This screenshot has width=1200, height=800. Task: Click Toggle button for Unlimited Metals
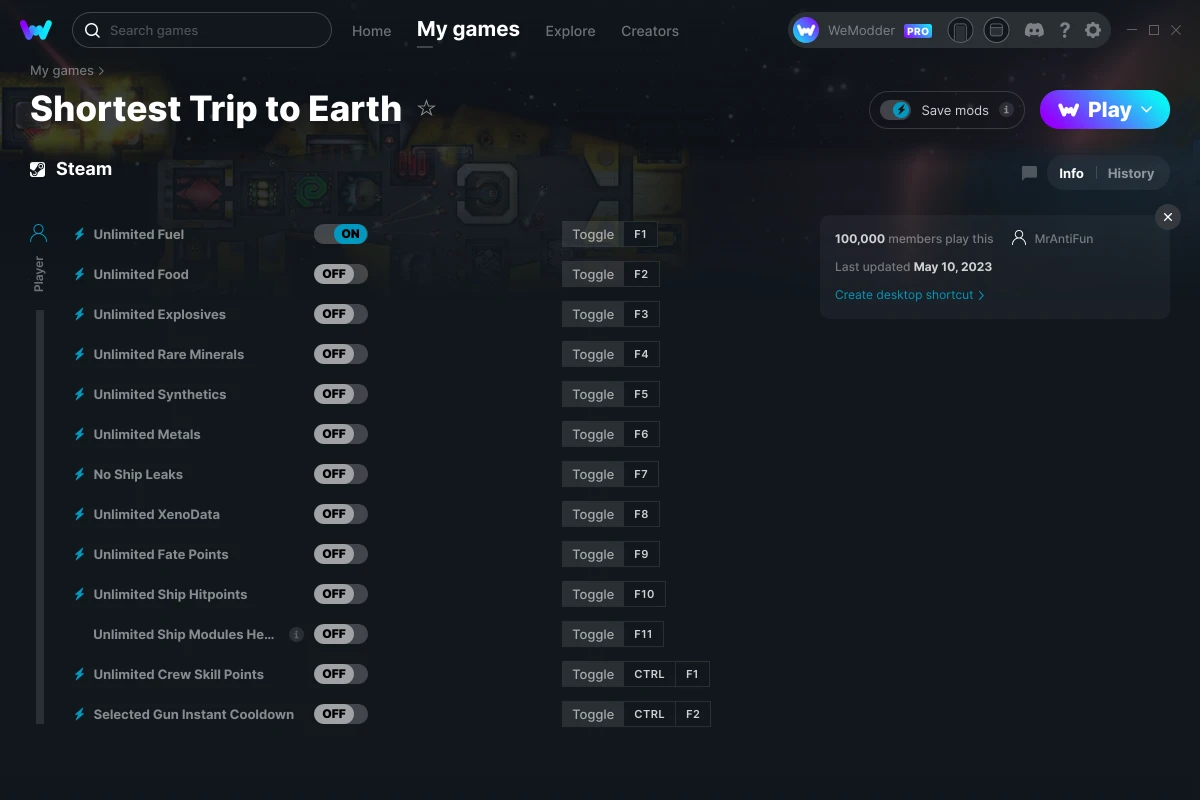pos(593,434)
